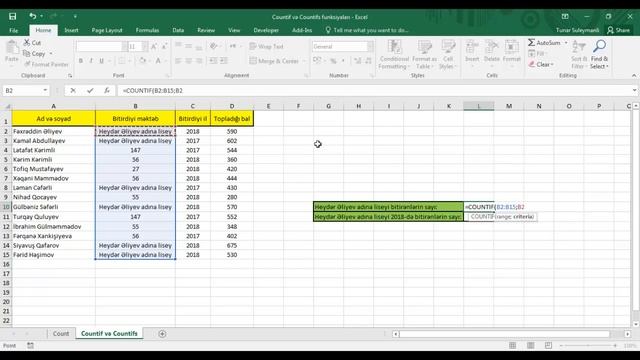Viewport: 640px width, 360px height.
Task: Expand the Copy dropdown arrow
Action: point(51,53)
